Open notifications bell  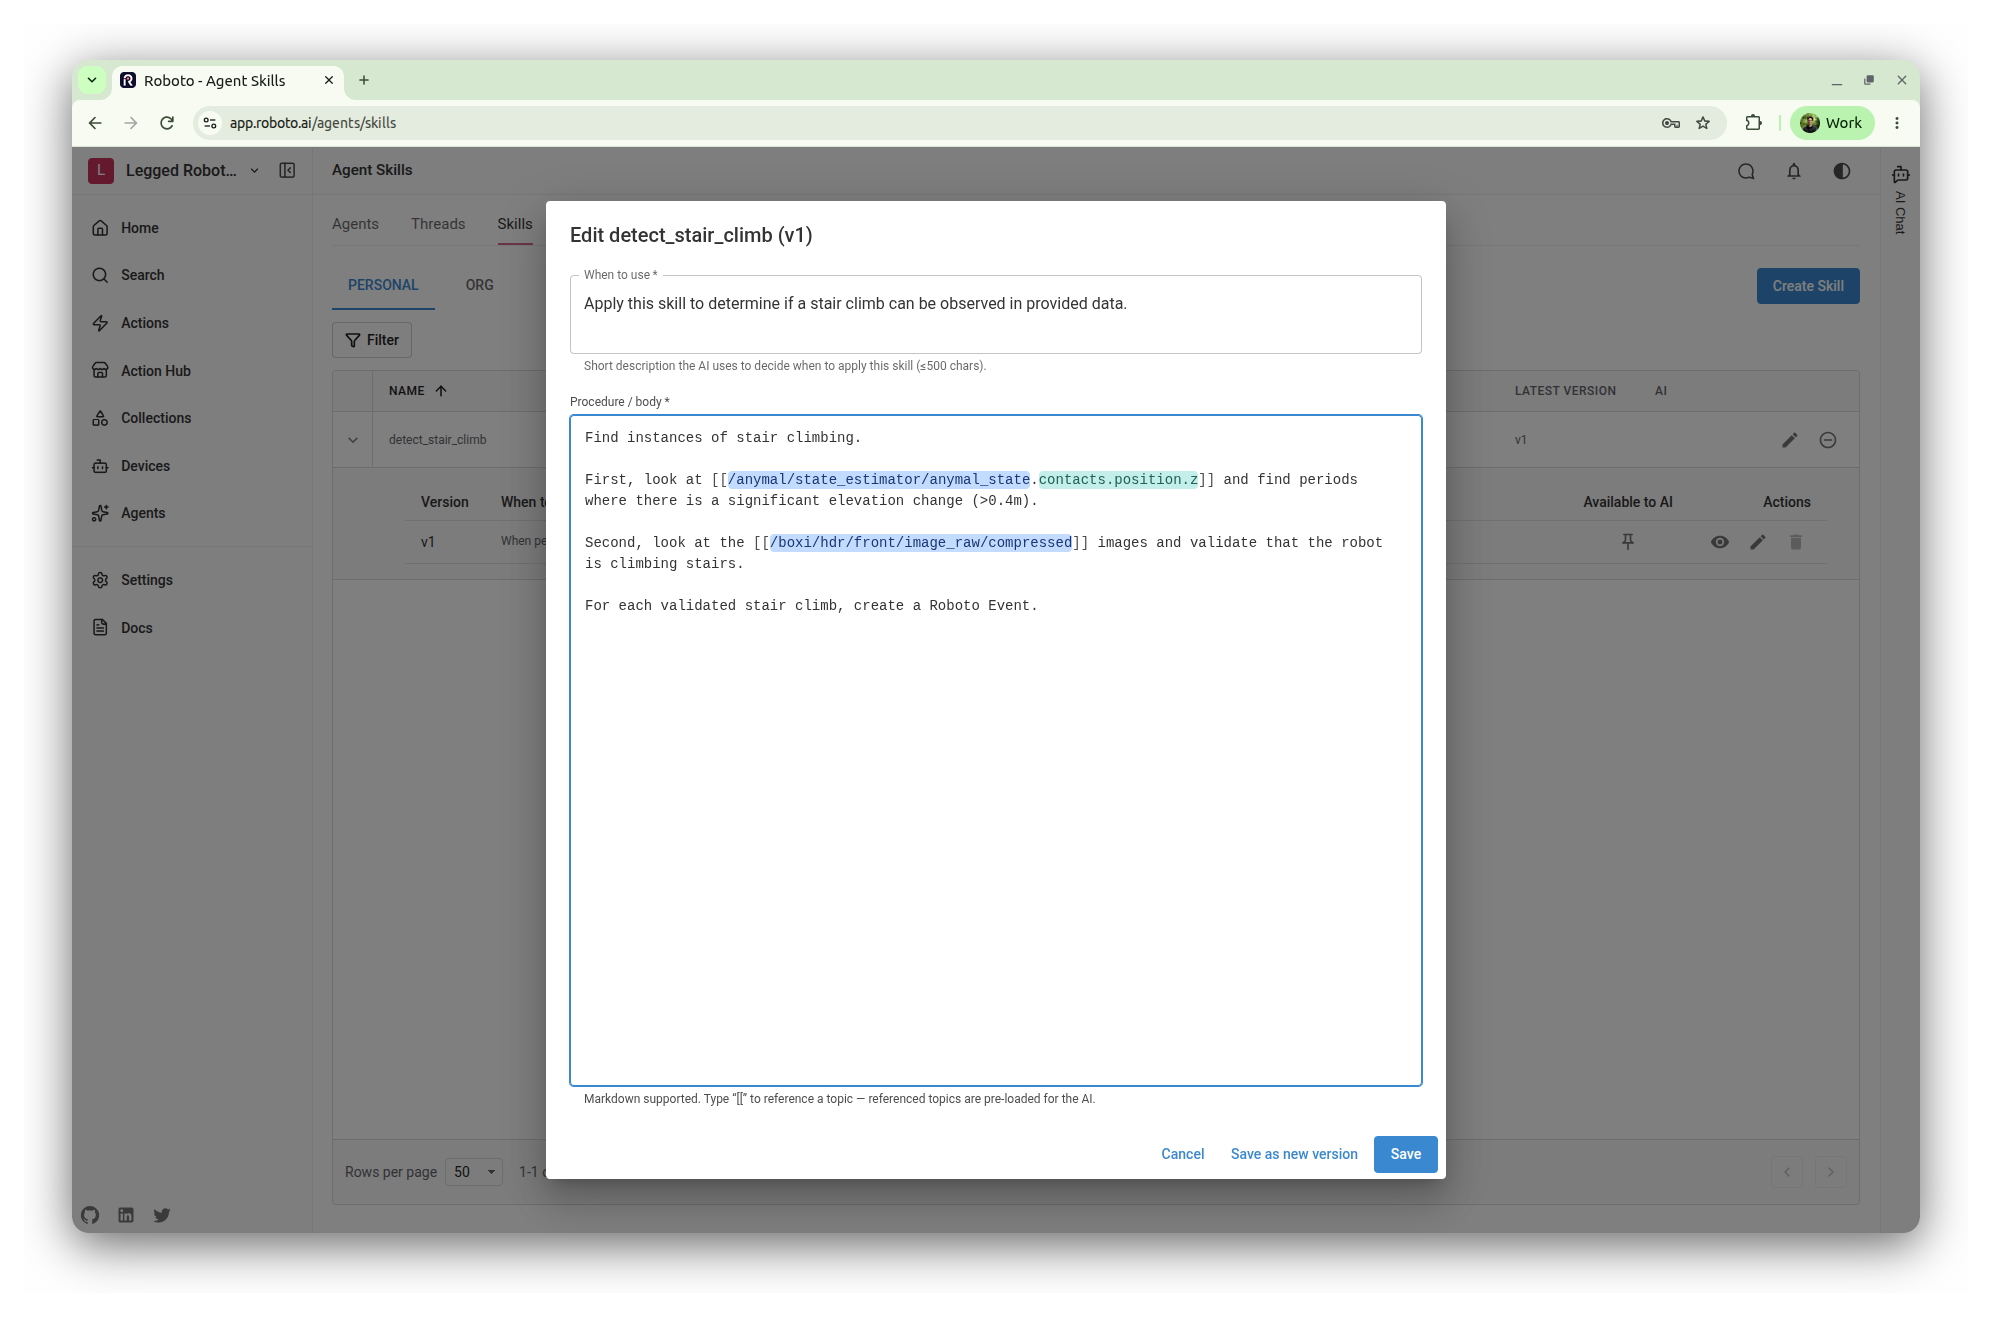coord(1794,172)
